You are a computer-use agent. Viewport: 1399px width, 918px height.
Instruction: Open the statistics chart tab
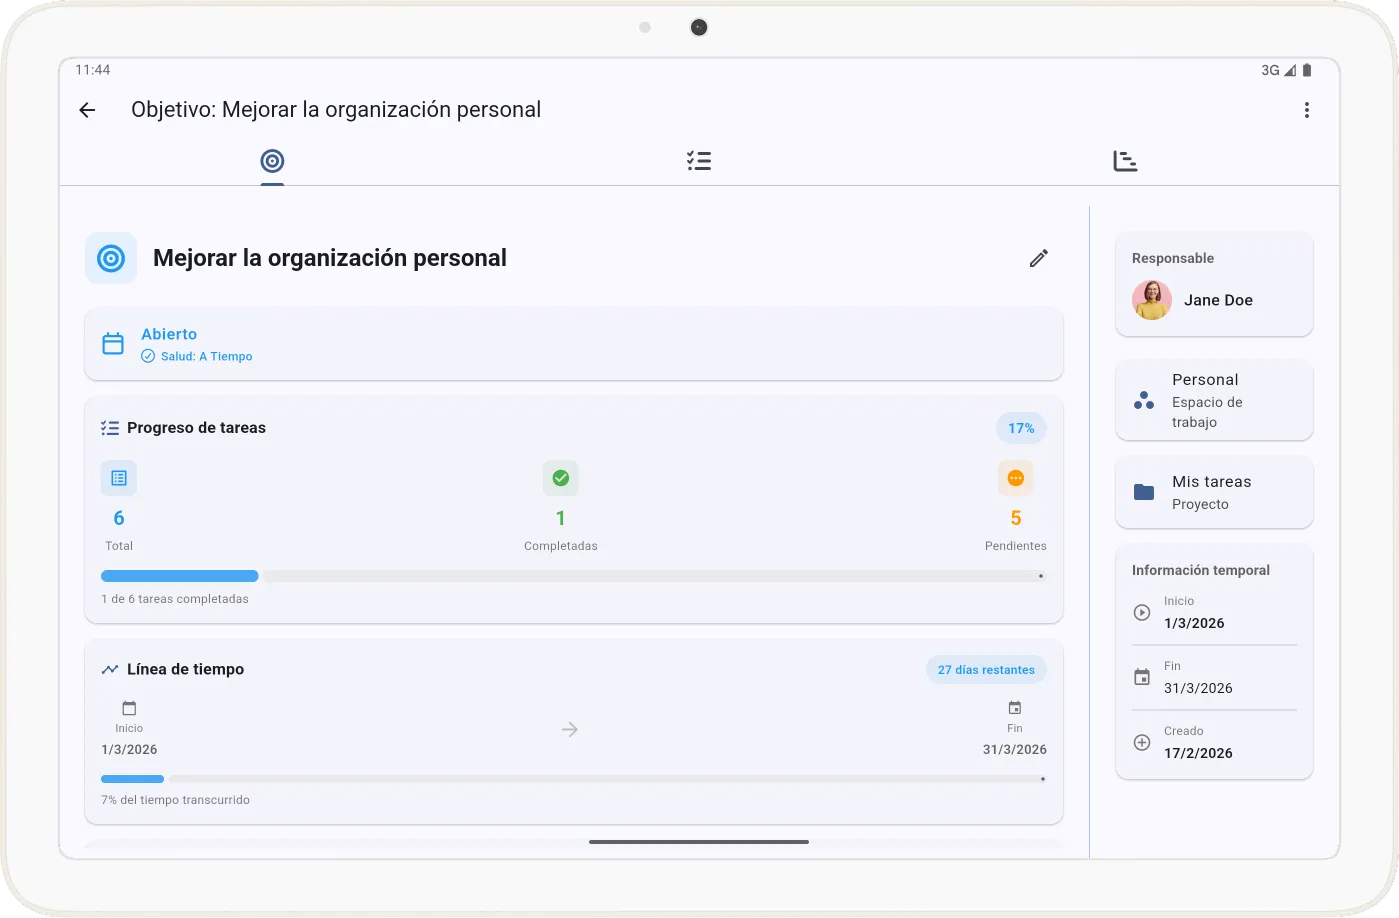point(1125,160)
